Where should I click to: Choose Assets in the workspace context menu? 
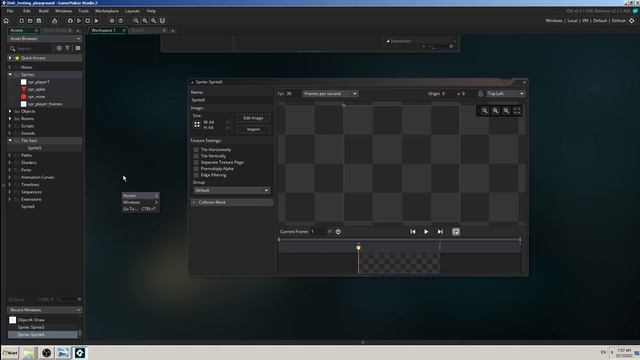(140, 196)
